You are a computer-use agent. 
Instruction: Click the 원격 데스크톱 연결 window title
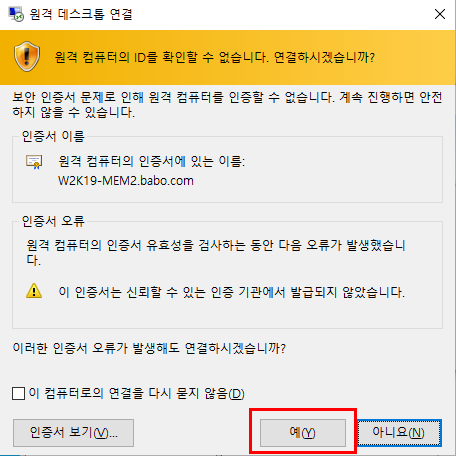(81, 14)
